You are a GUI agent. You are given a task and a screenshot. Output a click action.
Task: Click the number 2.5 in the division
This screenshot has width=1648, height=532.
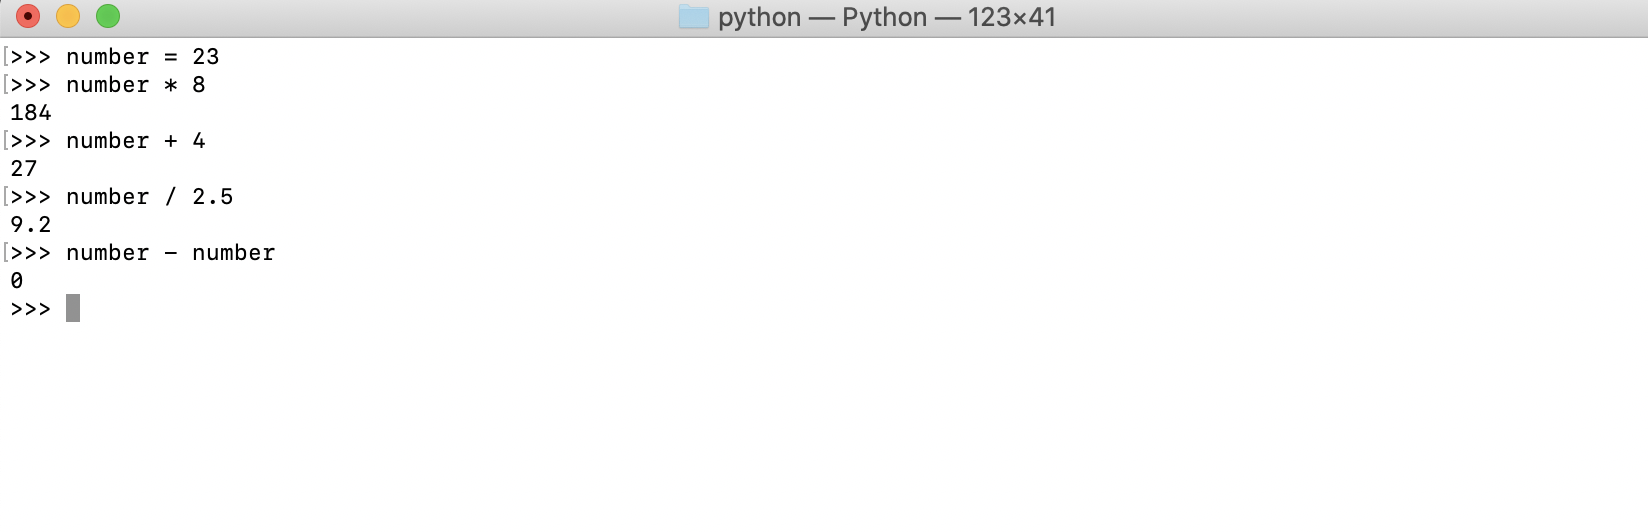click(x=213, y=197)
